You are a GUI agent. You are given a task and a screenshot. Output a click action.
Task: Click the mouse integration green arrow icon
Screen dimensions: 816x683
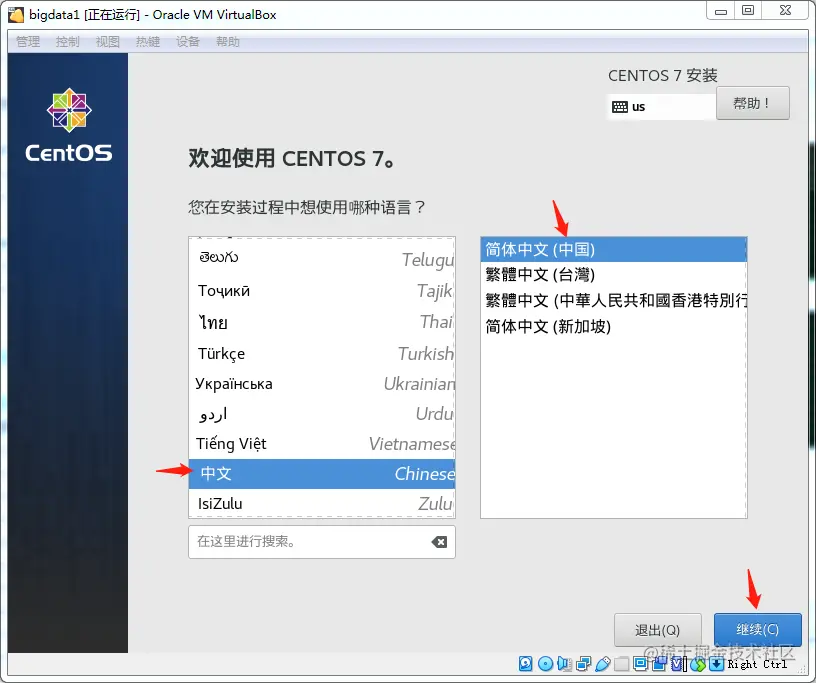[698, 664]
